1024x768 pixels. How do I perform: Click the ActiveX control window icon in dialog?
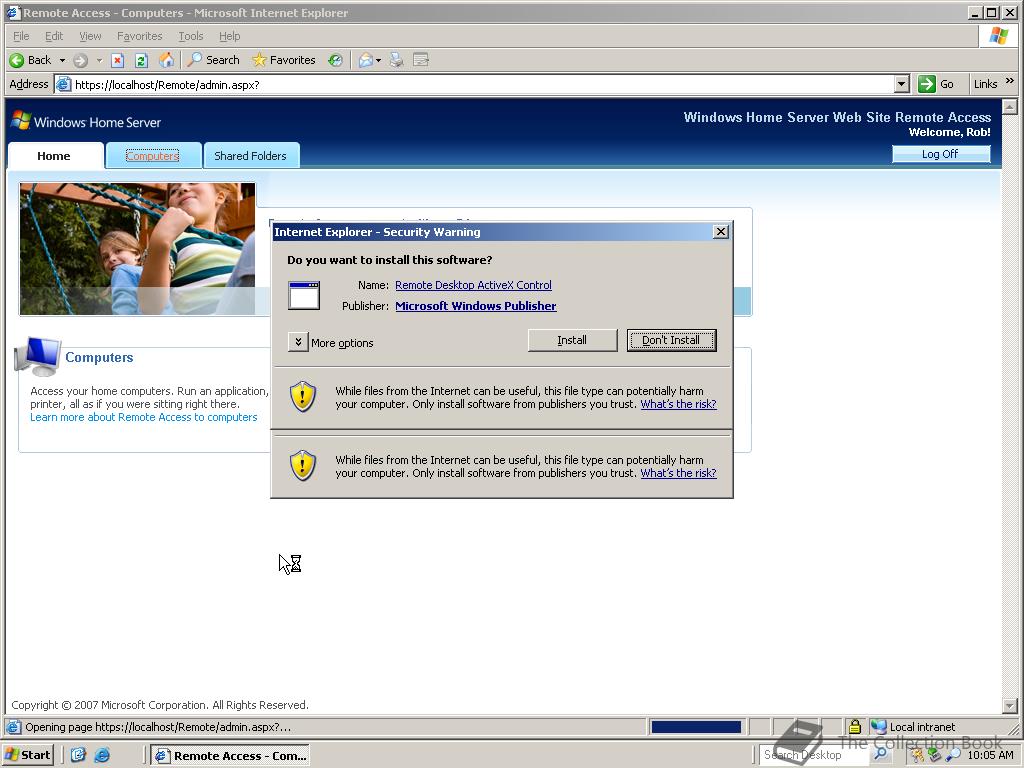(x=304, y=295)
